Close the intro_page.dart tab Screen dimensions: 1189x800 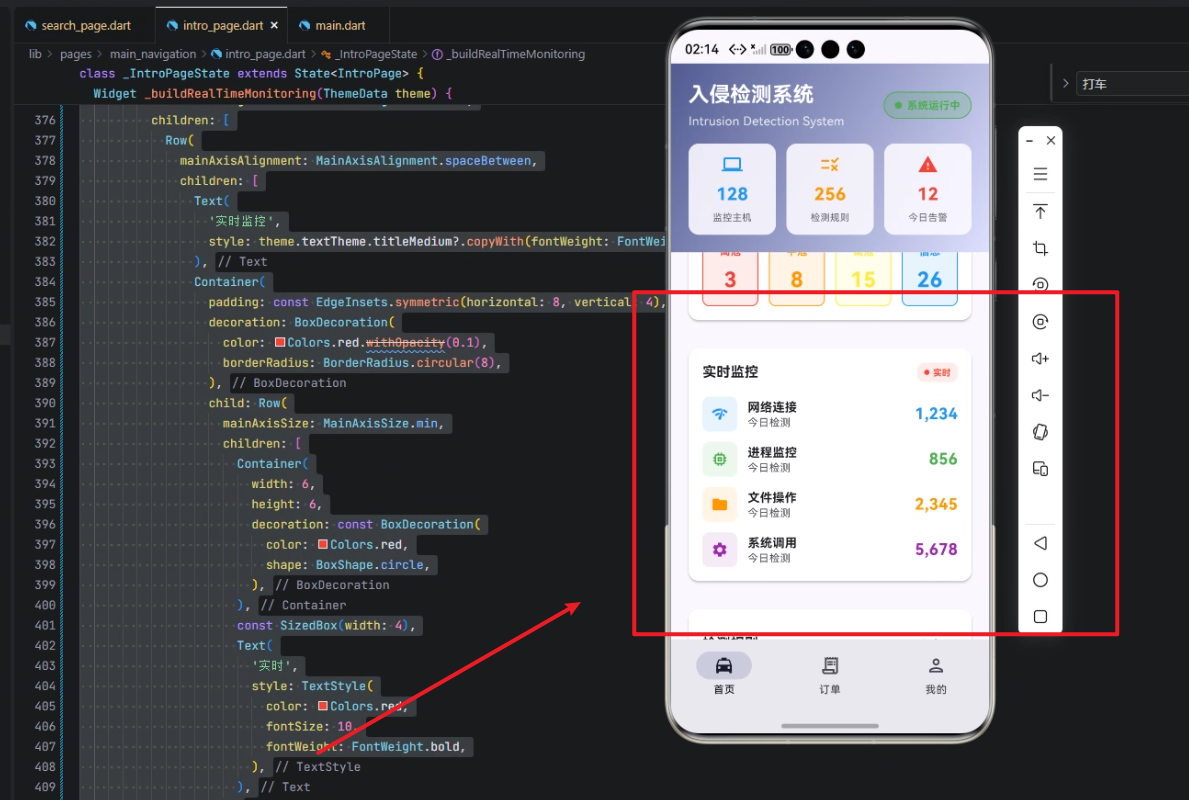pyautogui.click(x=275, y=25)
